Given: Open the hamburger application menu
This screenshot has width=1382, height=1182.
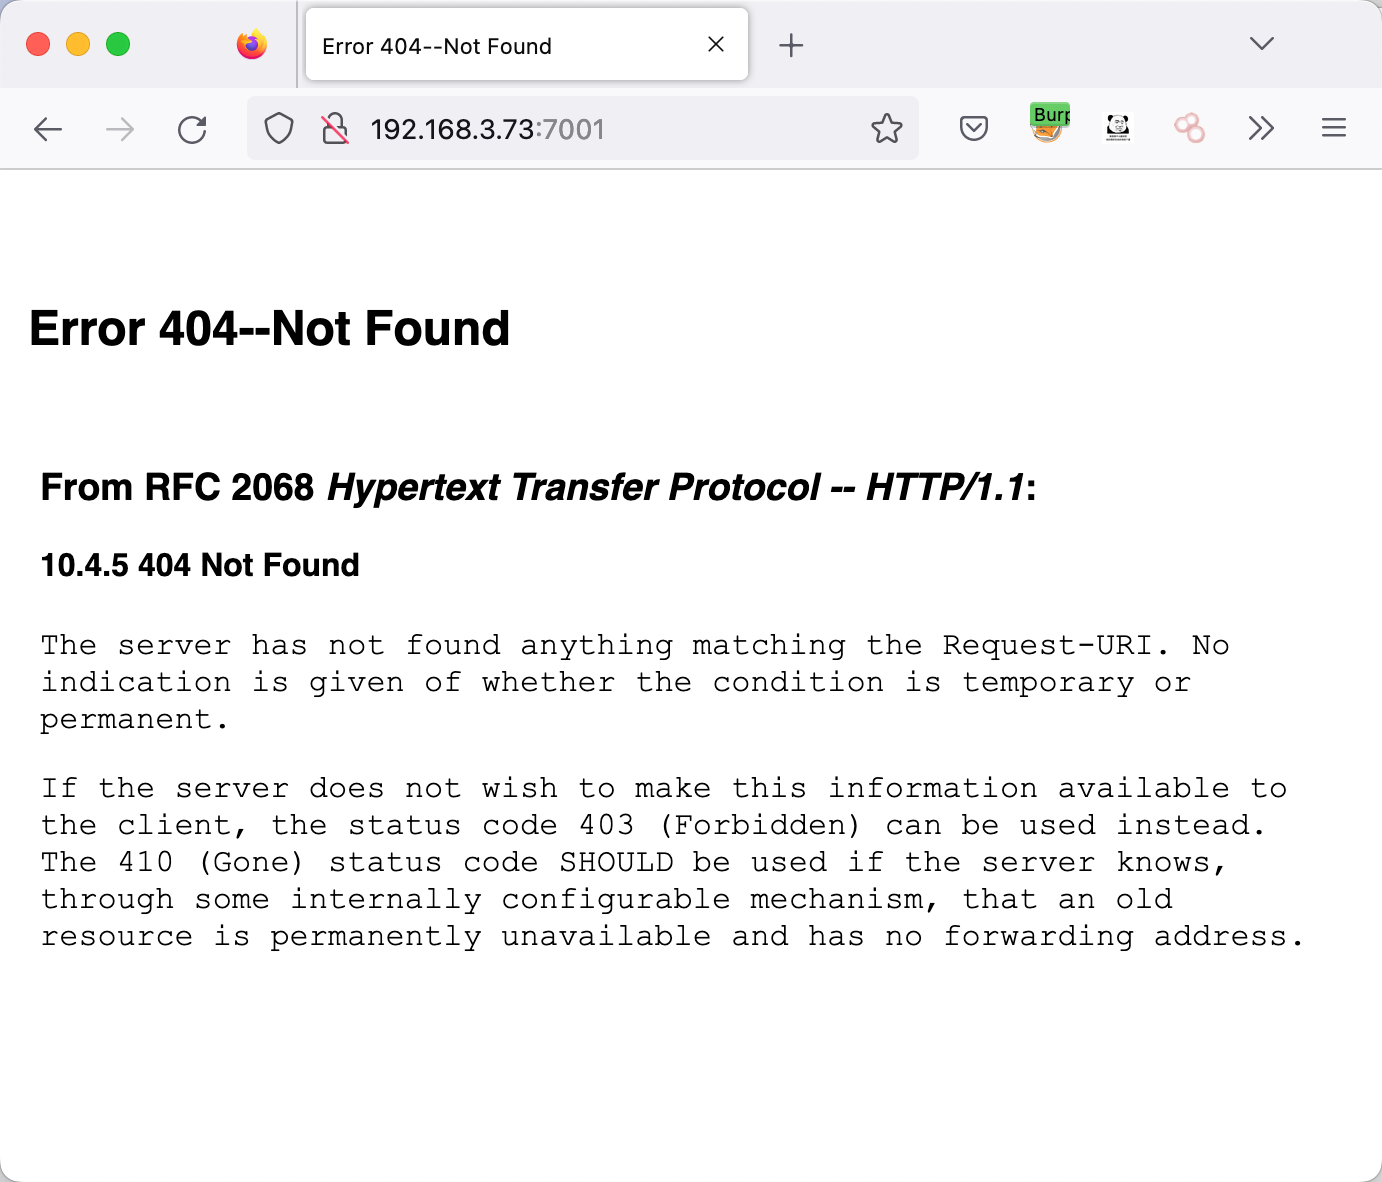Looking at the screenshot, I should [1333, 128].
